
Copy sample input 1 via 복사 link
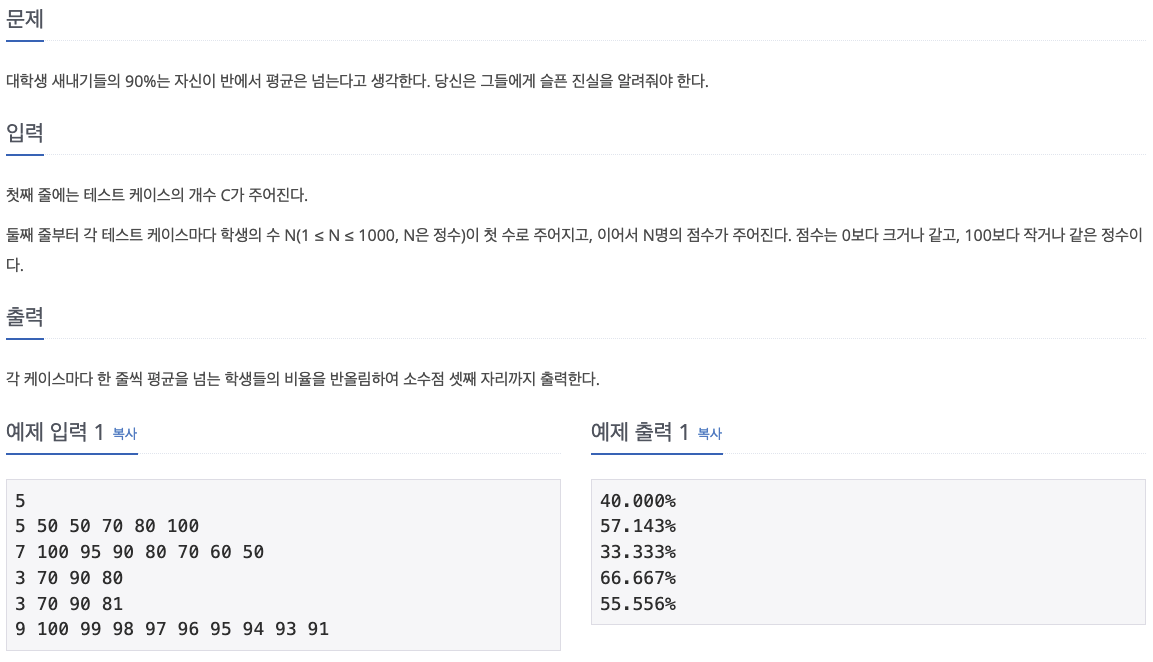tap(125, 434)
